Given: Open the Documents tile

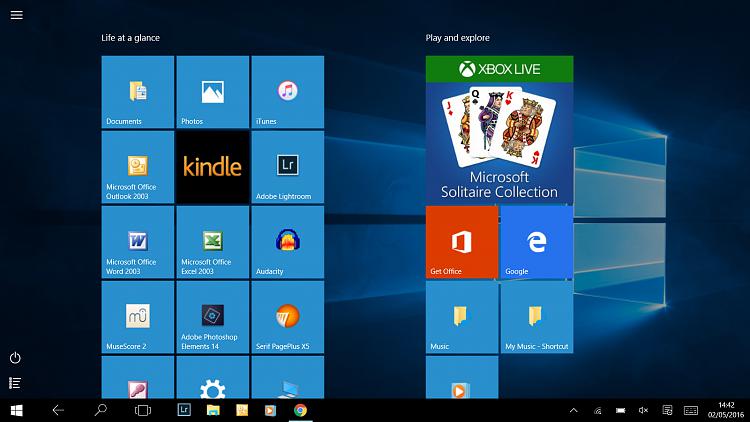Looking at the screenshot, I should point(138,92).
